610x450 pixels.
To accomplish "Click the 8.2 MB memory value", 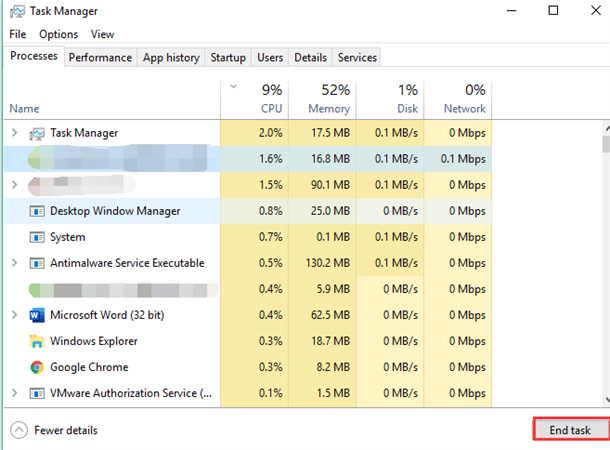I will click(333, 367).
